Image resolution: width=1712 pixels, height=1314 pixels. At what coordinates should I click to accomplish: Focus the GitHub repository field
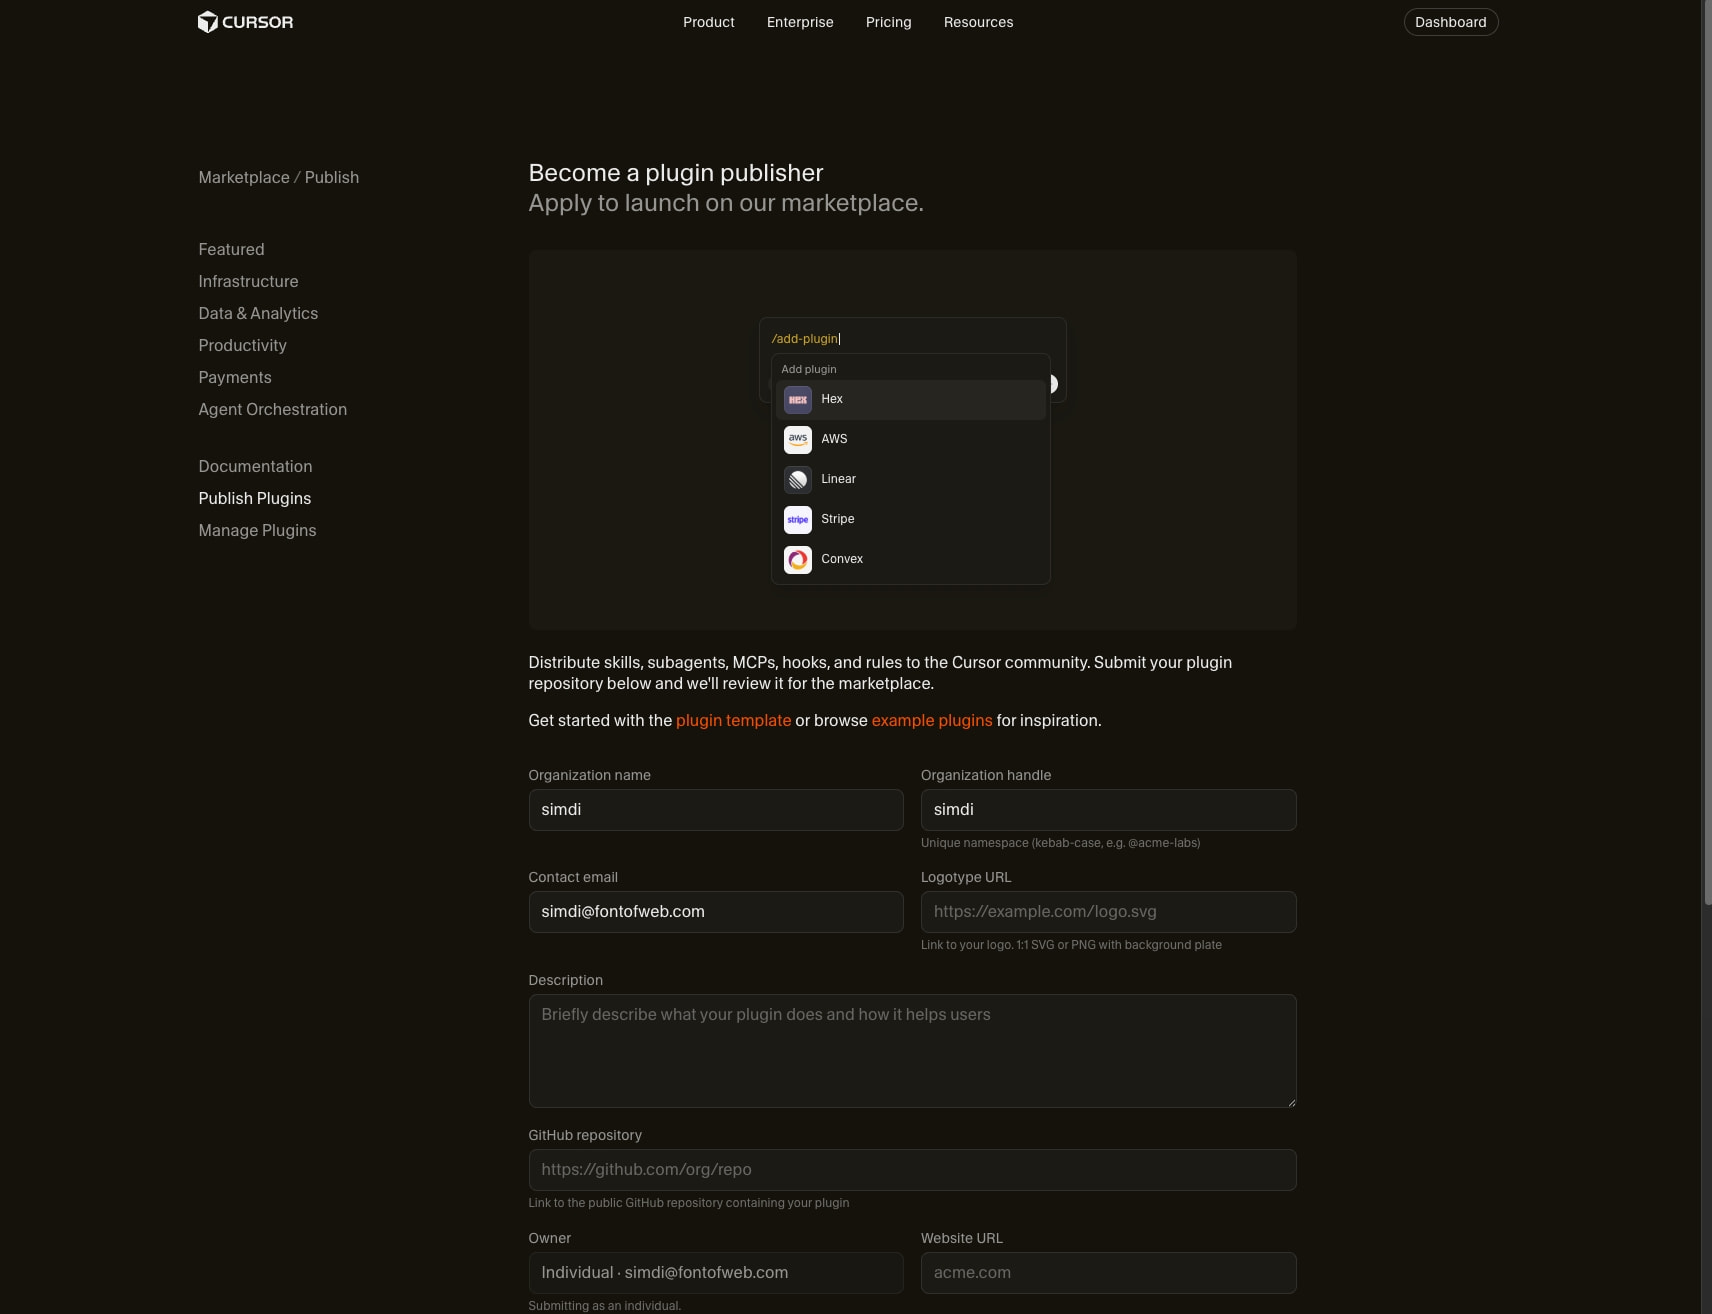(x=912, y=1170)
